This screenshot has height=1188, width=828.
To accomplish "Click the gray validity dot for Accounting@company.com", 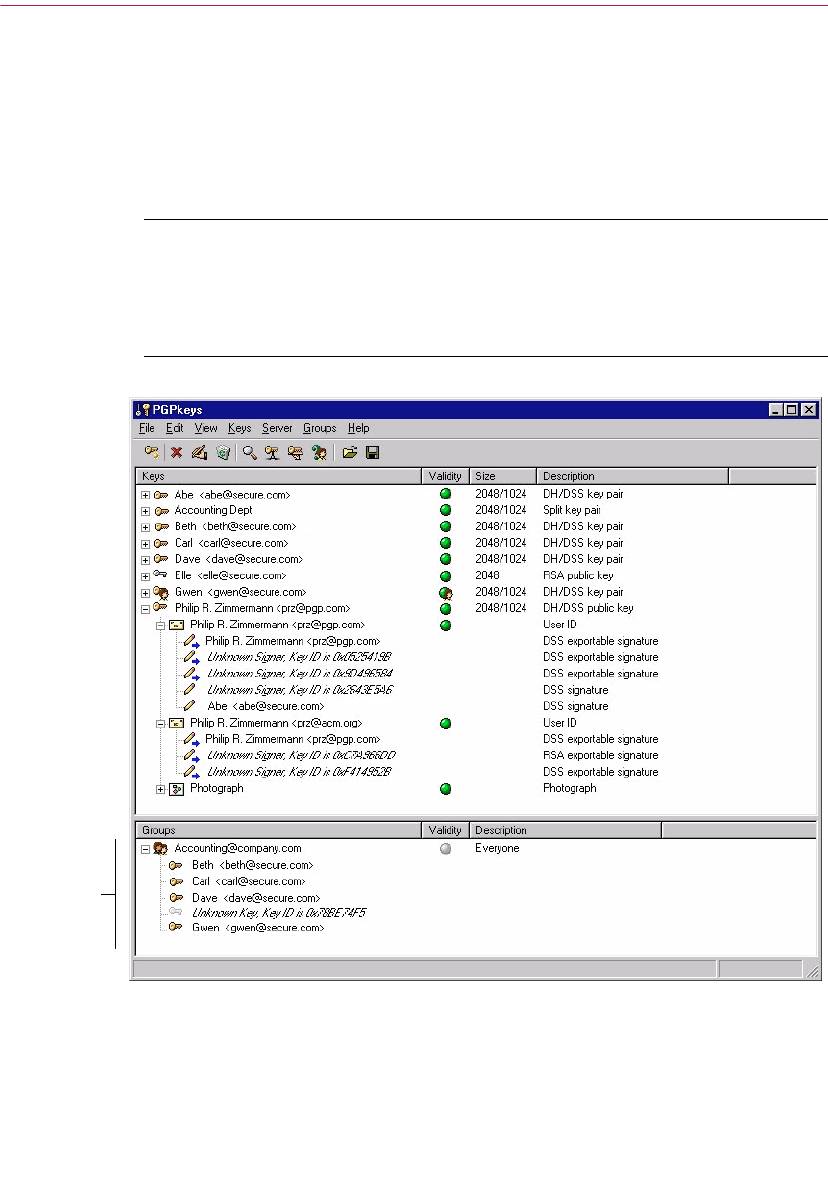I will 445,849.
